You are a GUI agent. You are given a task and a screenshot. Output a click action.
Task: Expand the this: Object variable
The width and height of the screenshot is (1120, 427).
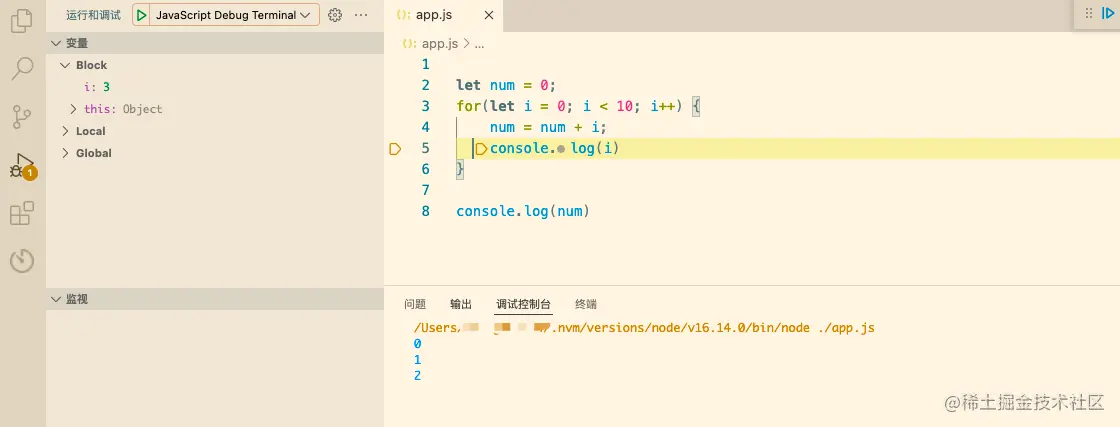tap(74, 109)
